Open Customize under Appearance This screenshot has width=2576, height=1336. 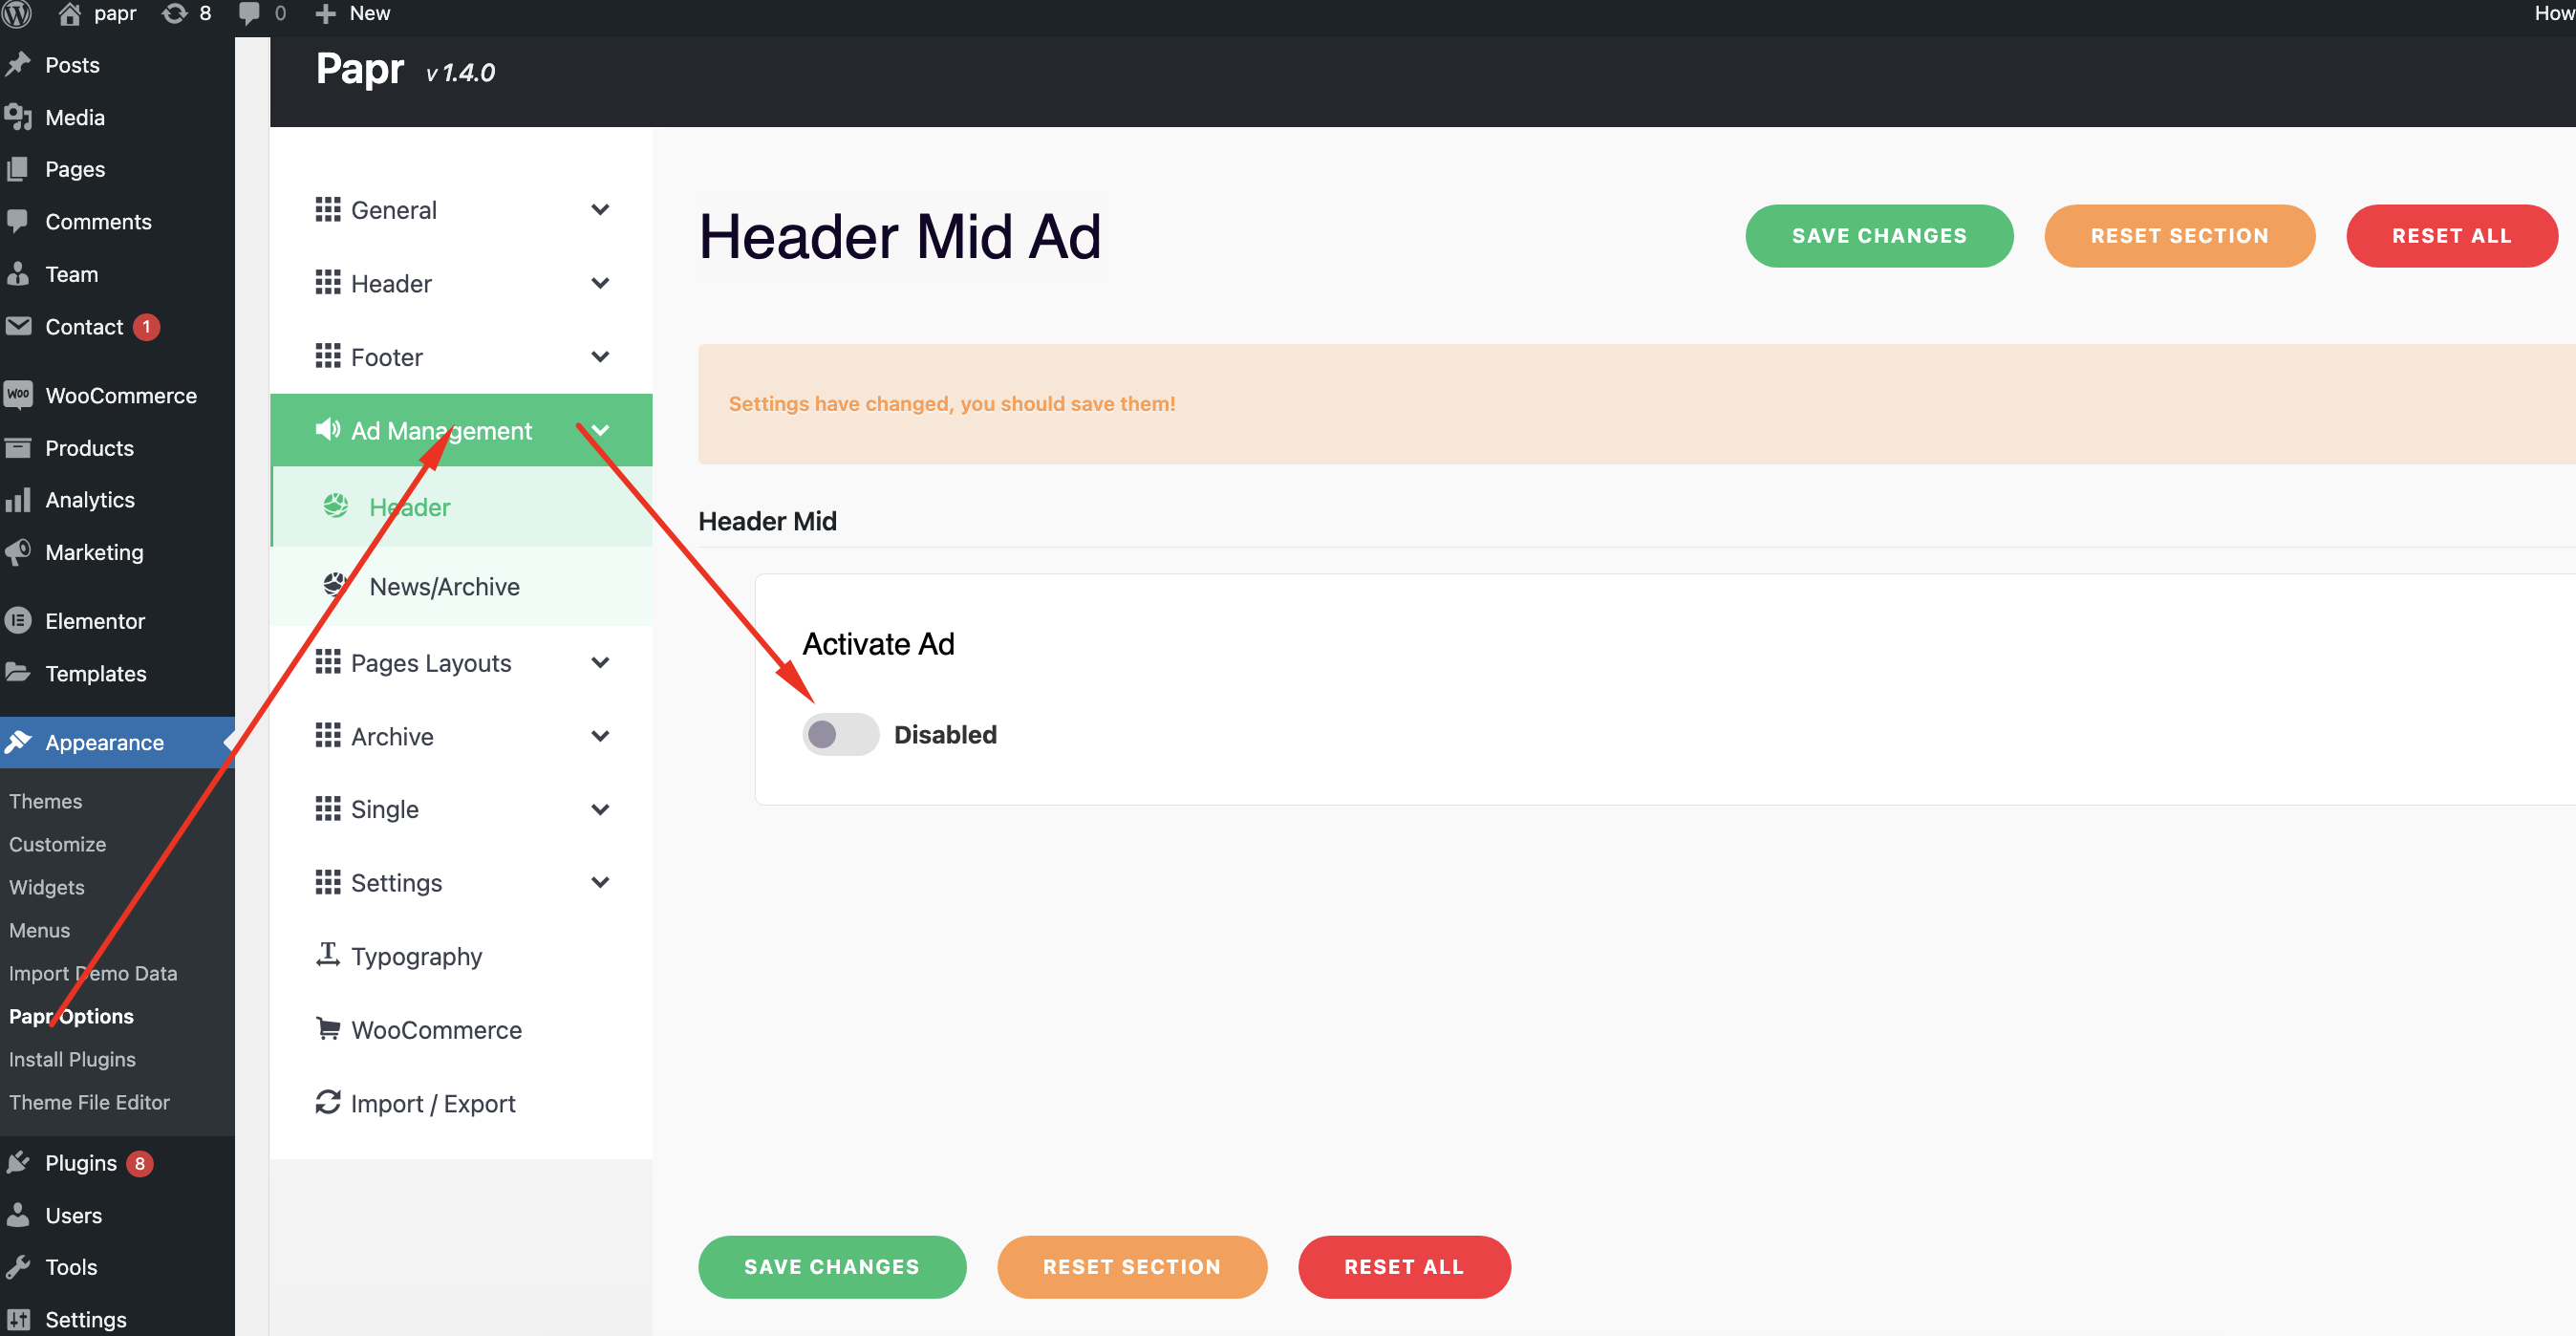click(58, 844)
